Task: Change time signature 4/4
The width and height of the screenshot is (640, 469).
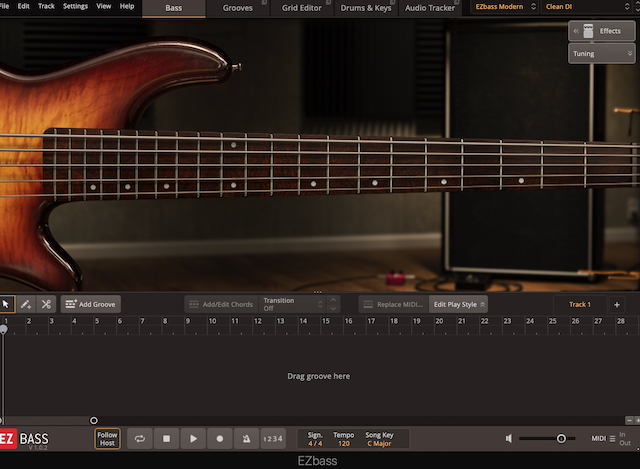Action: pyautogui.click(x=315, y=443)
